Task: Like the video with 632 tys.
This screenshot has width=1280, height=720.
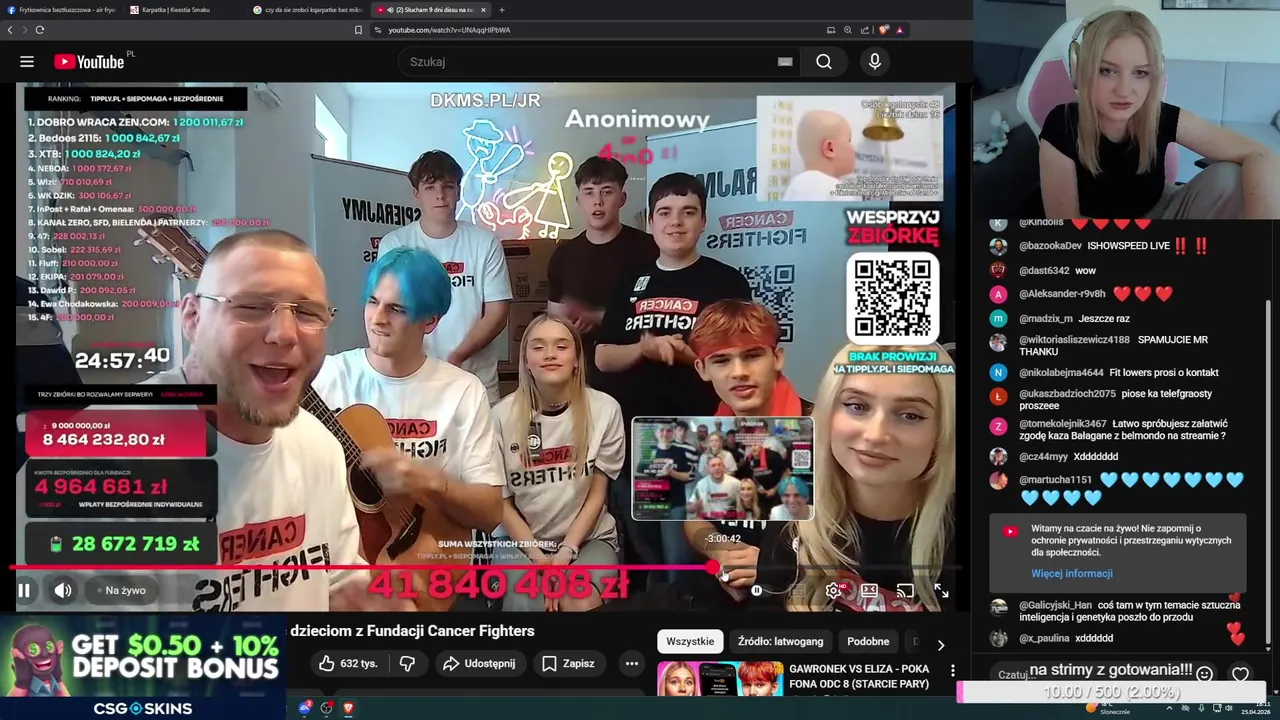Action: [x=348, y=663]
